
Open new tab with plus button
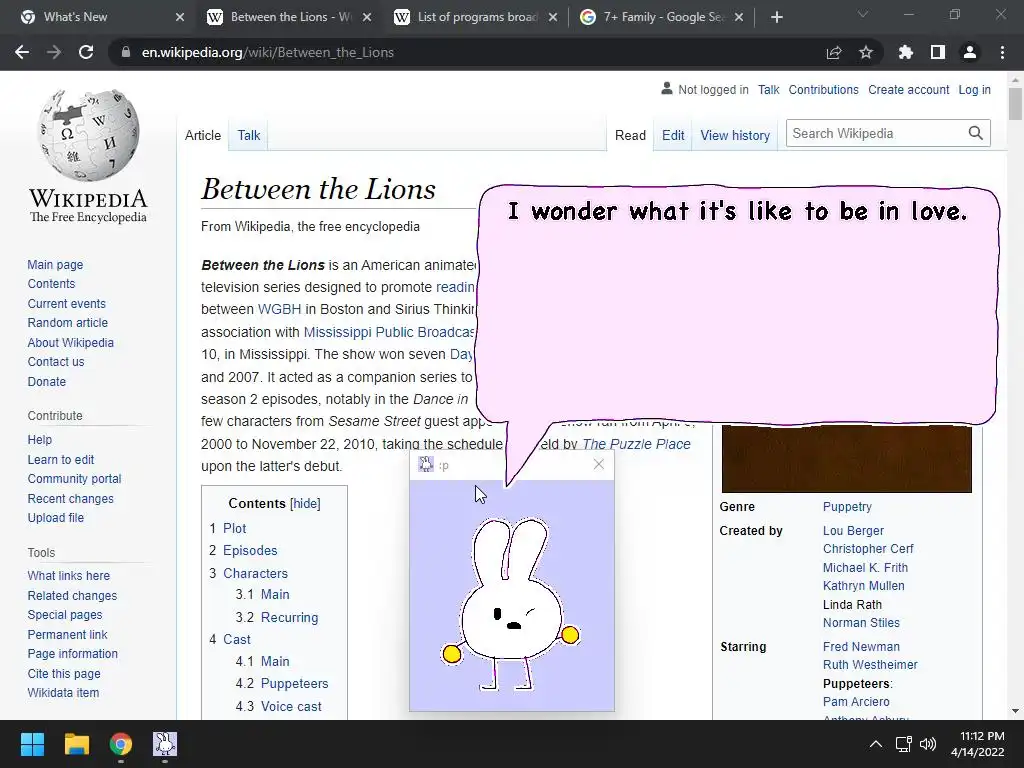click(x=776, y=18)
